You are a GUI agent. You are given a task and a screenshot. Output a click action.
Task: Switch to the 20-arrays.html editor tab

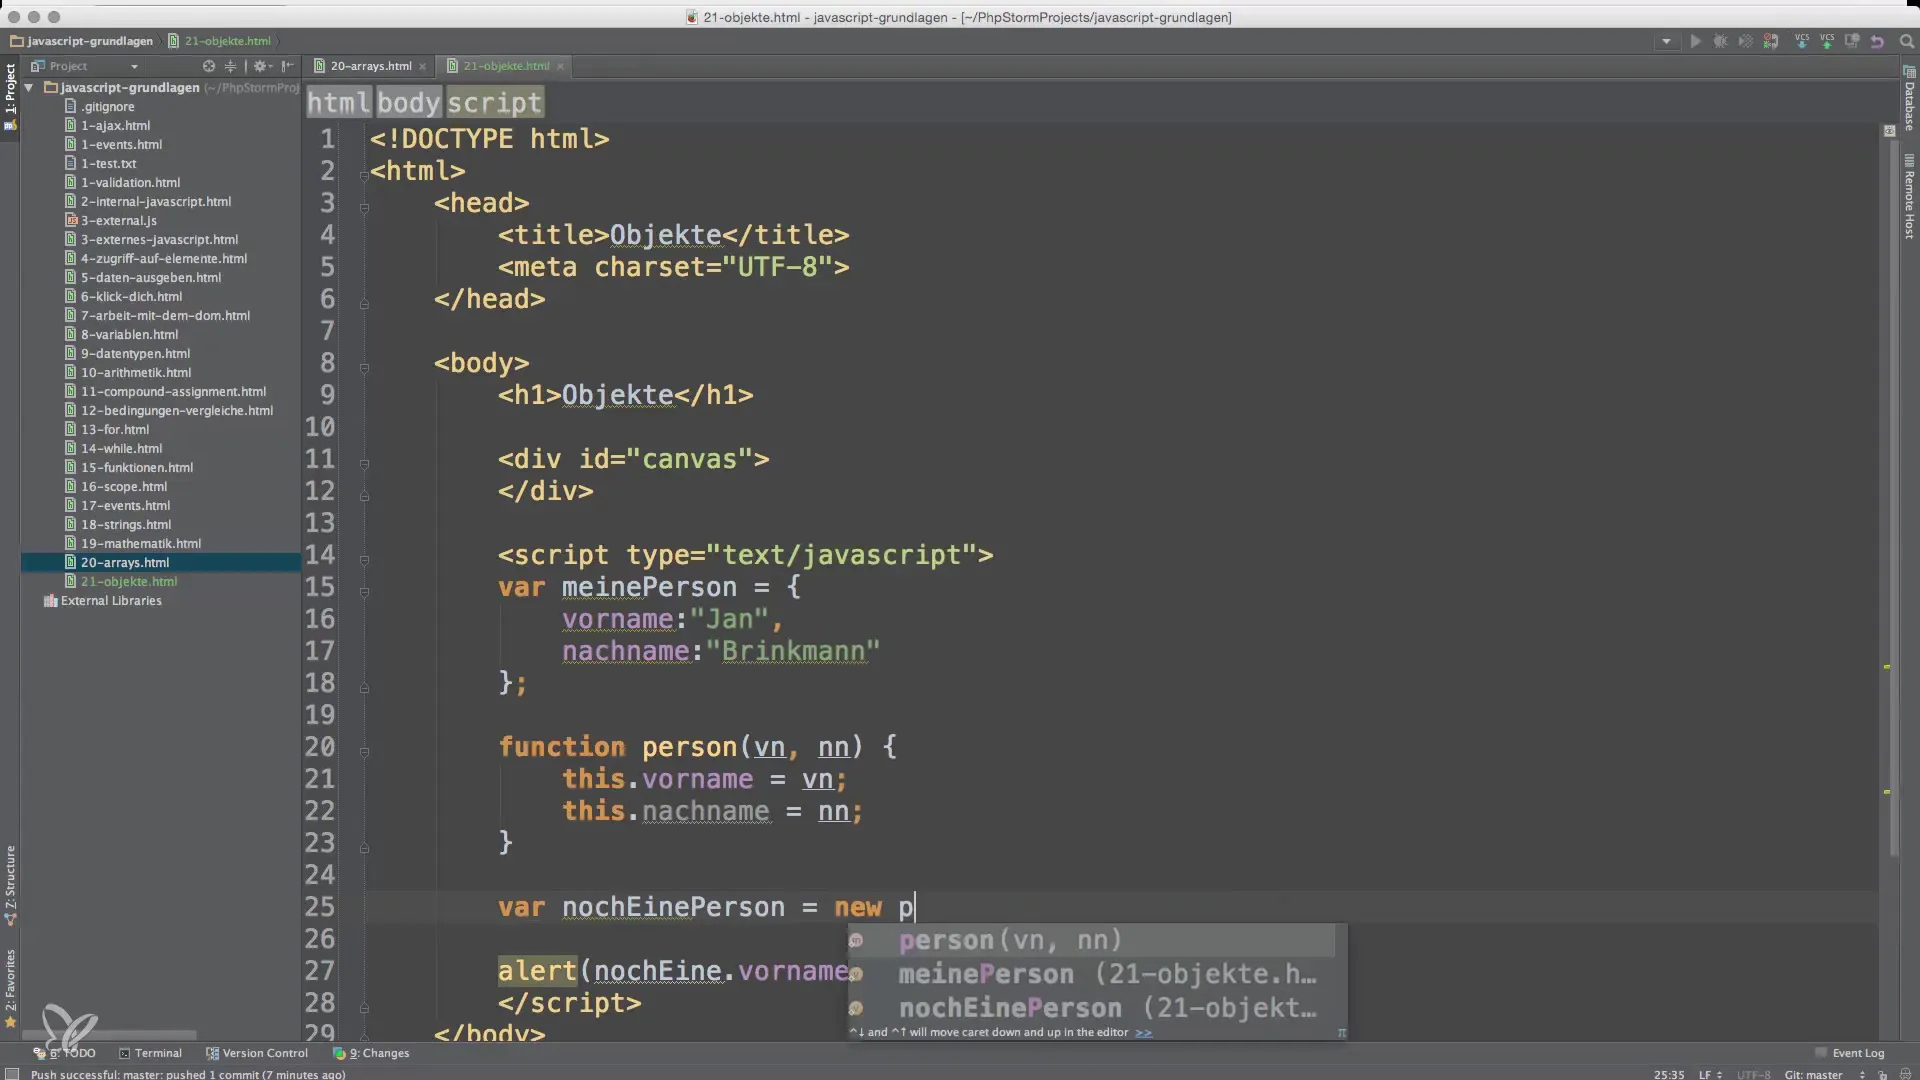(370, 66)
